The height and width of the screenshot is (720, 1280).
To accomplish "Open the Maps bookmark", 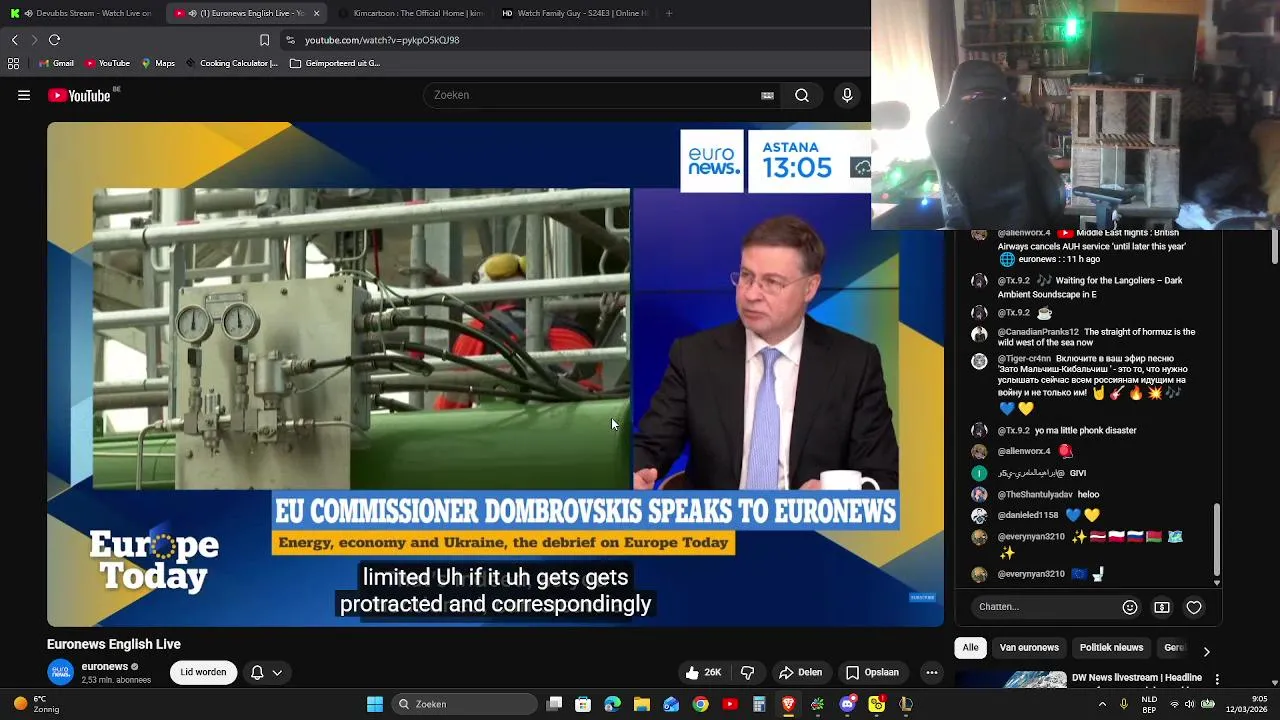I will point(158,63).
